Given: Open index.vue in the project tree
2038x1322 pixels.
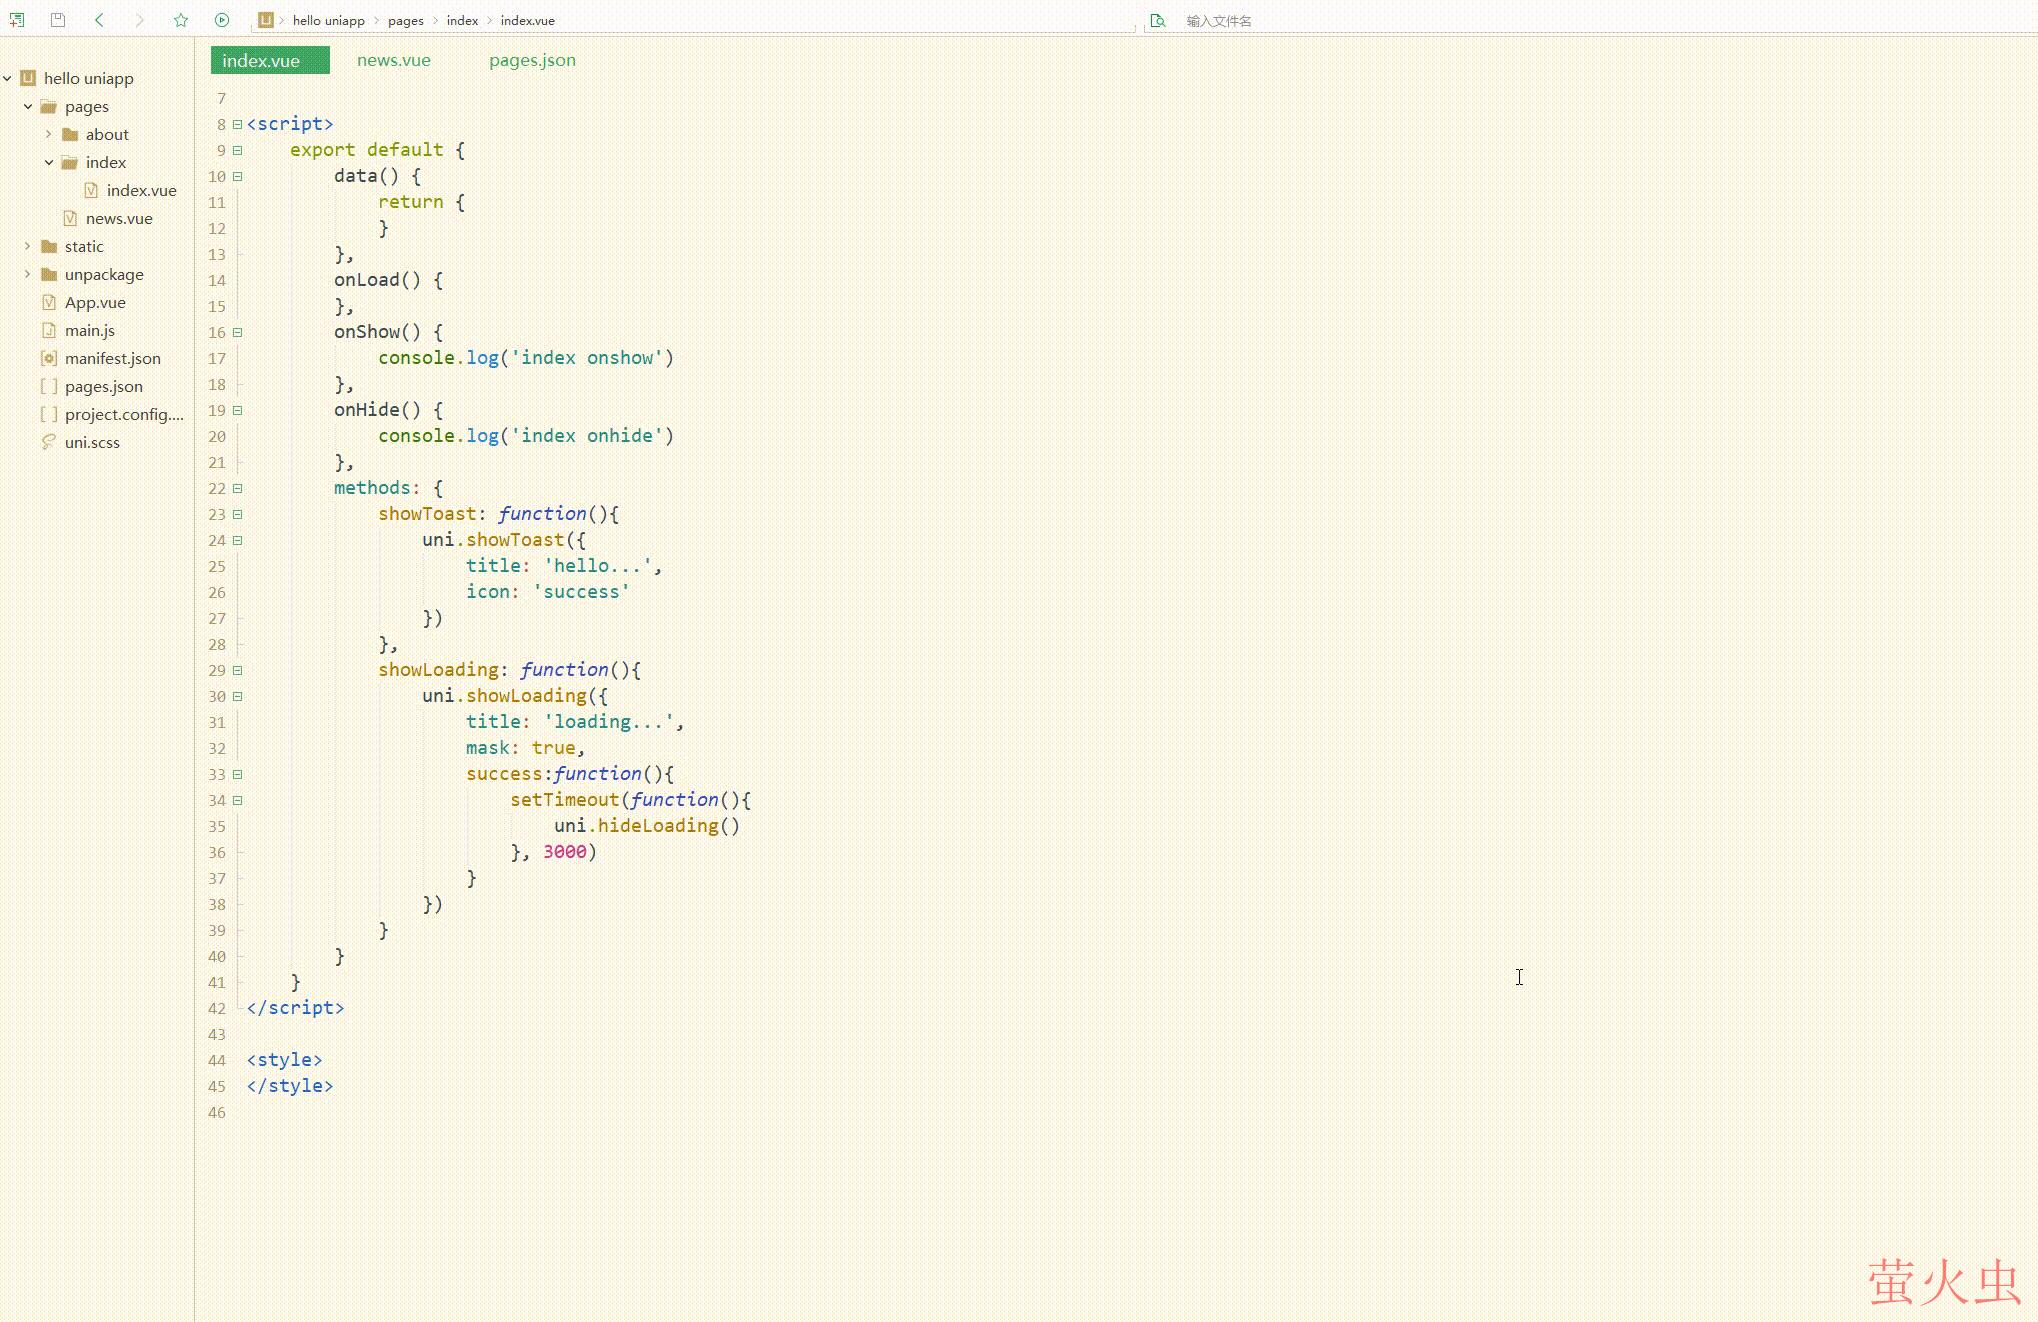Looking at the screenshot, I should 141,190.
